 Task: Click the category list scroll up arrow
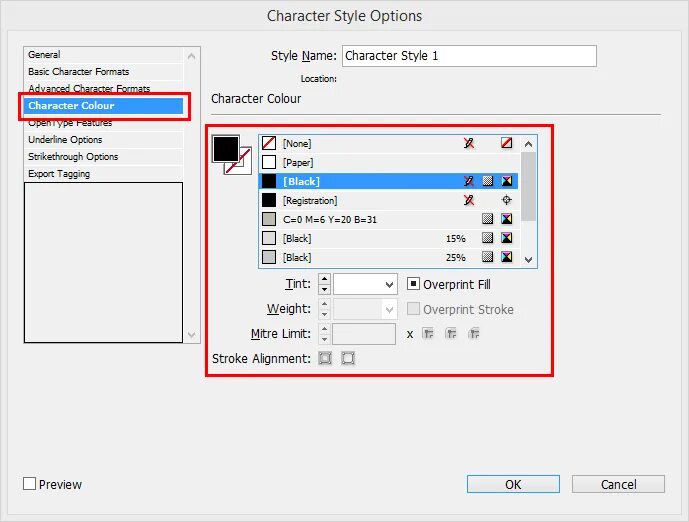tap(191, 56)
